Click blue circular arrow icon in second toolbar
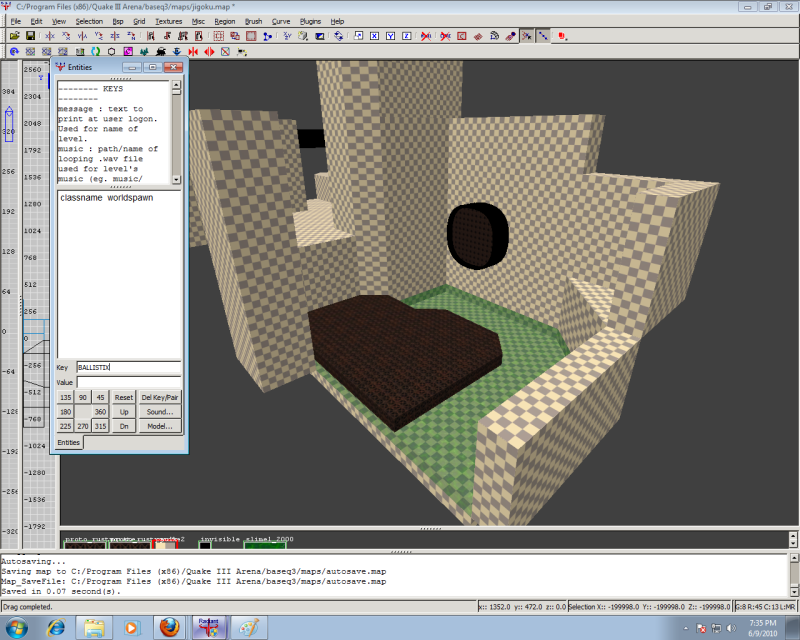Image resolution: width=800 pixels, height=640 pixels. pos(14,52)
